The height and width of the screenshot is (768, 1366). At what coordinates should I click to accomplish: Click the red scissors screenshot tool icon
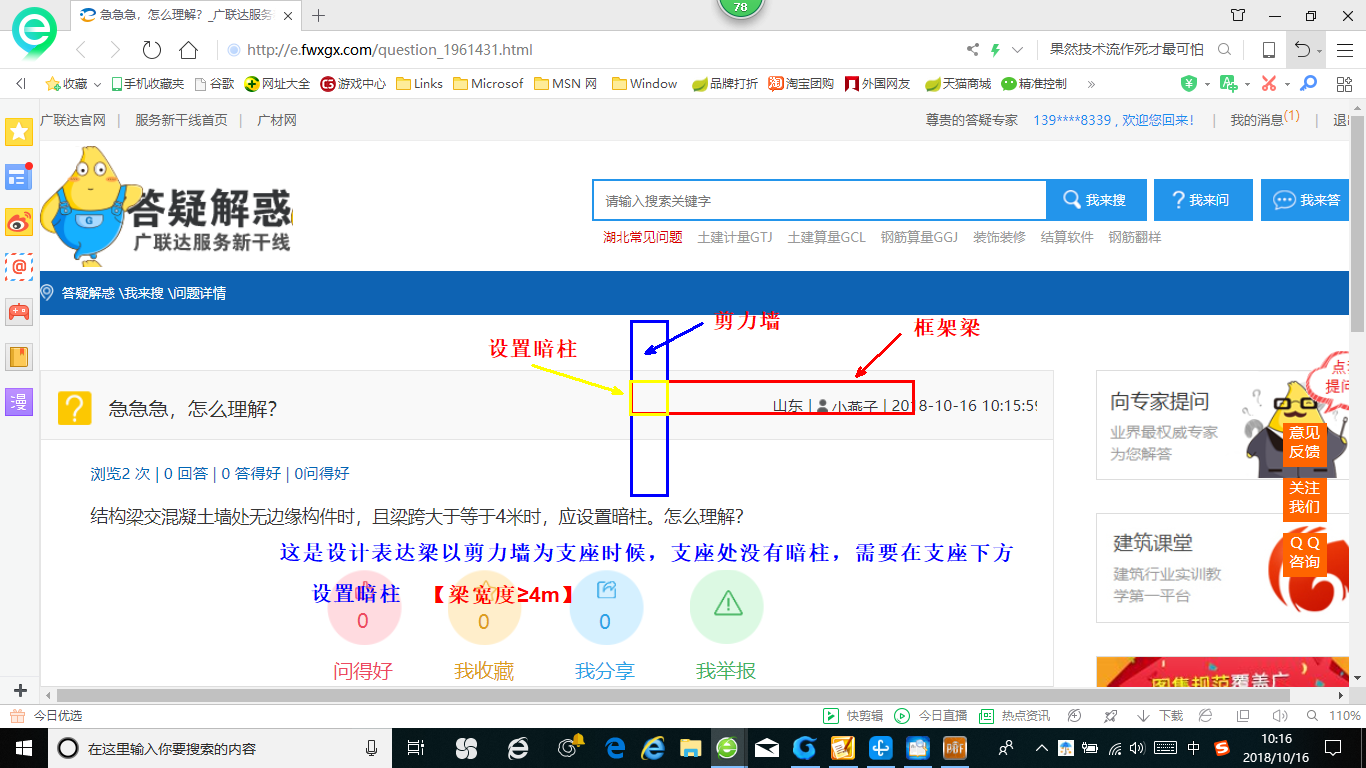click(1269, 84)
